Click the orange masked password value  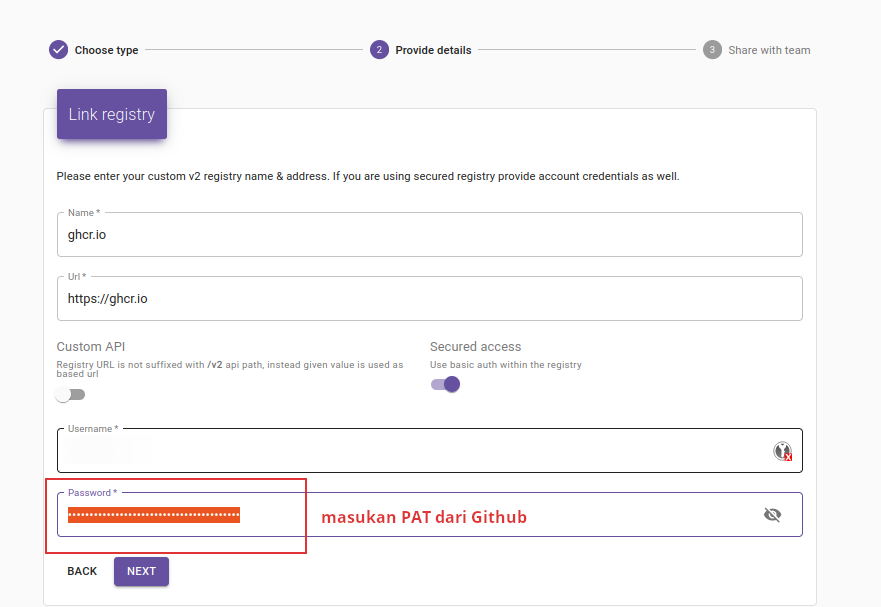tap(152, 514)
